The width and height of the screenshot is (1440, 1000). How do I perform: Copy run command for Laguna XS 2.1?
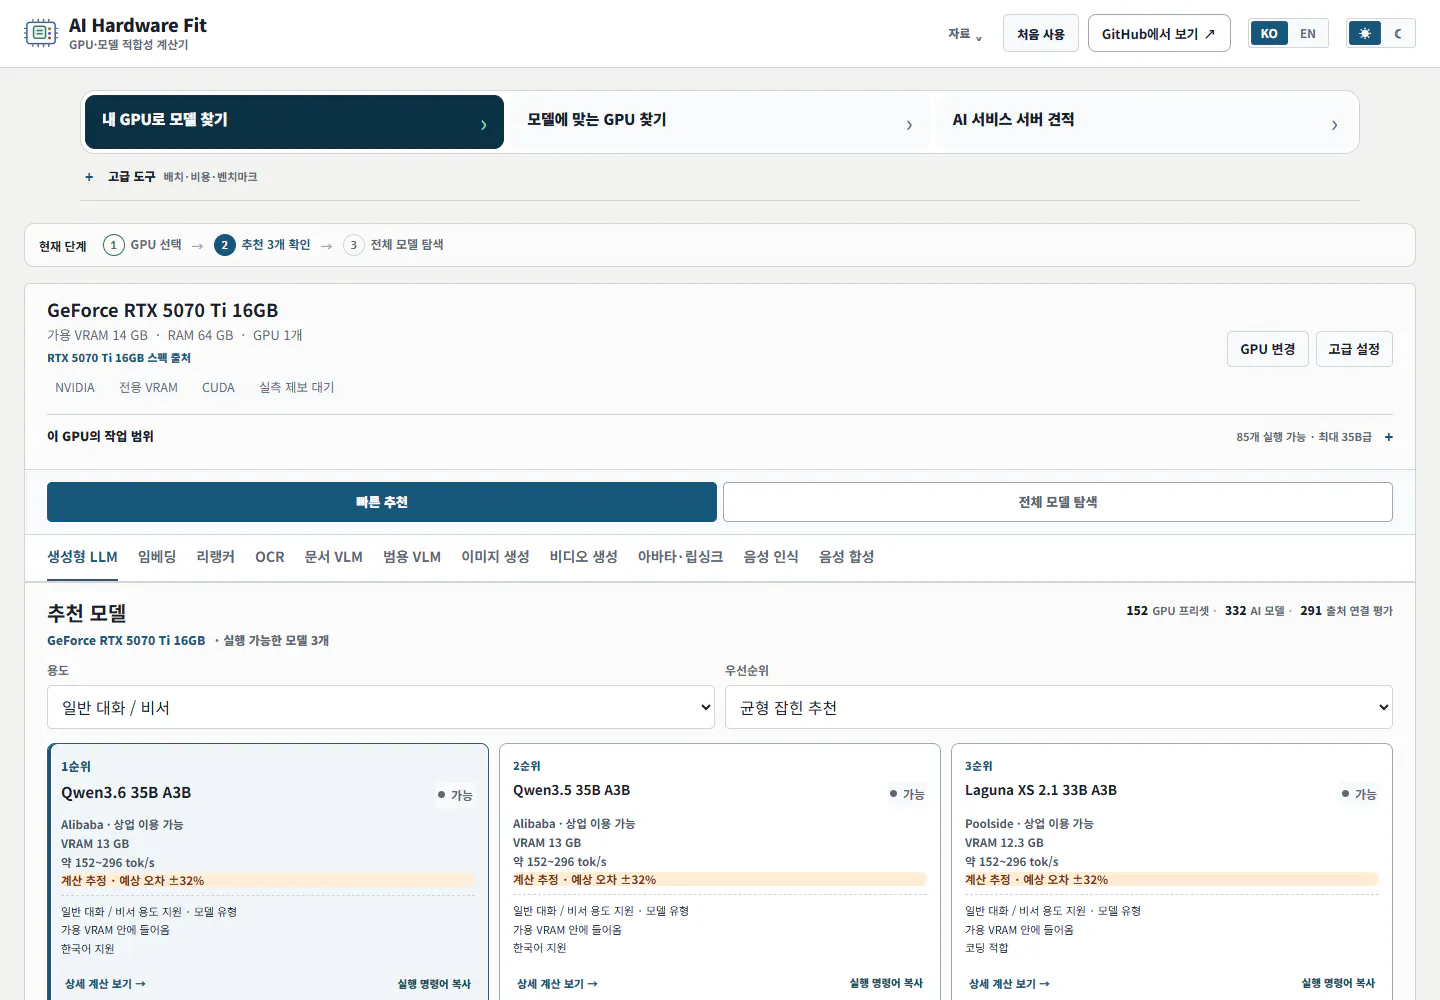(x=1338, y=984)
